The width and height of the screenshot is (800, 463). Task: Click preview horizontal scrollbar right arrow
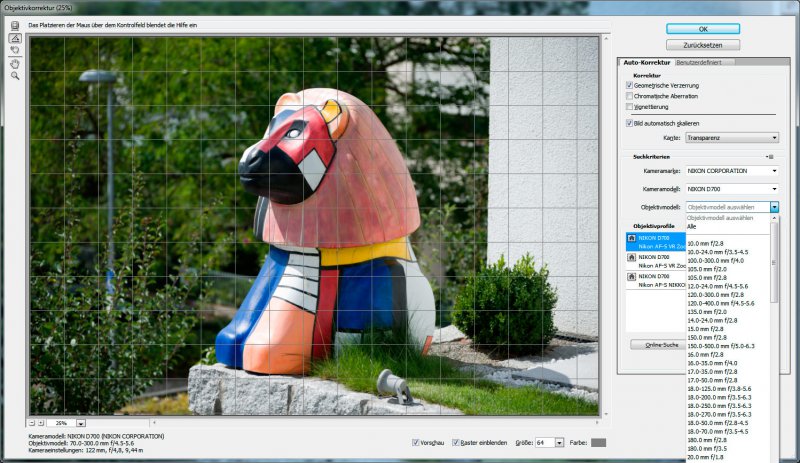(596, 423)
